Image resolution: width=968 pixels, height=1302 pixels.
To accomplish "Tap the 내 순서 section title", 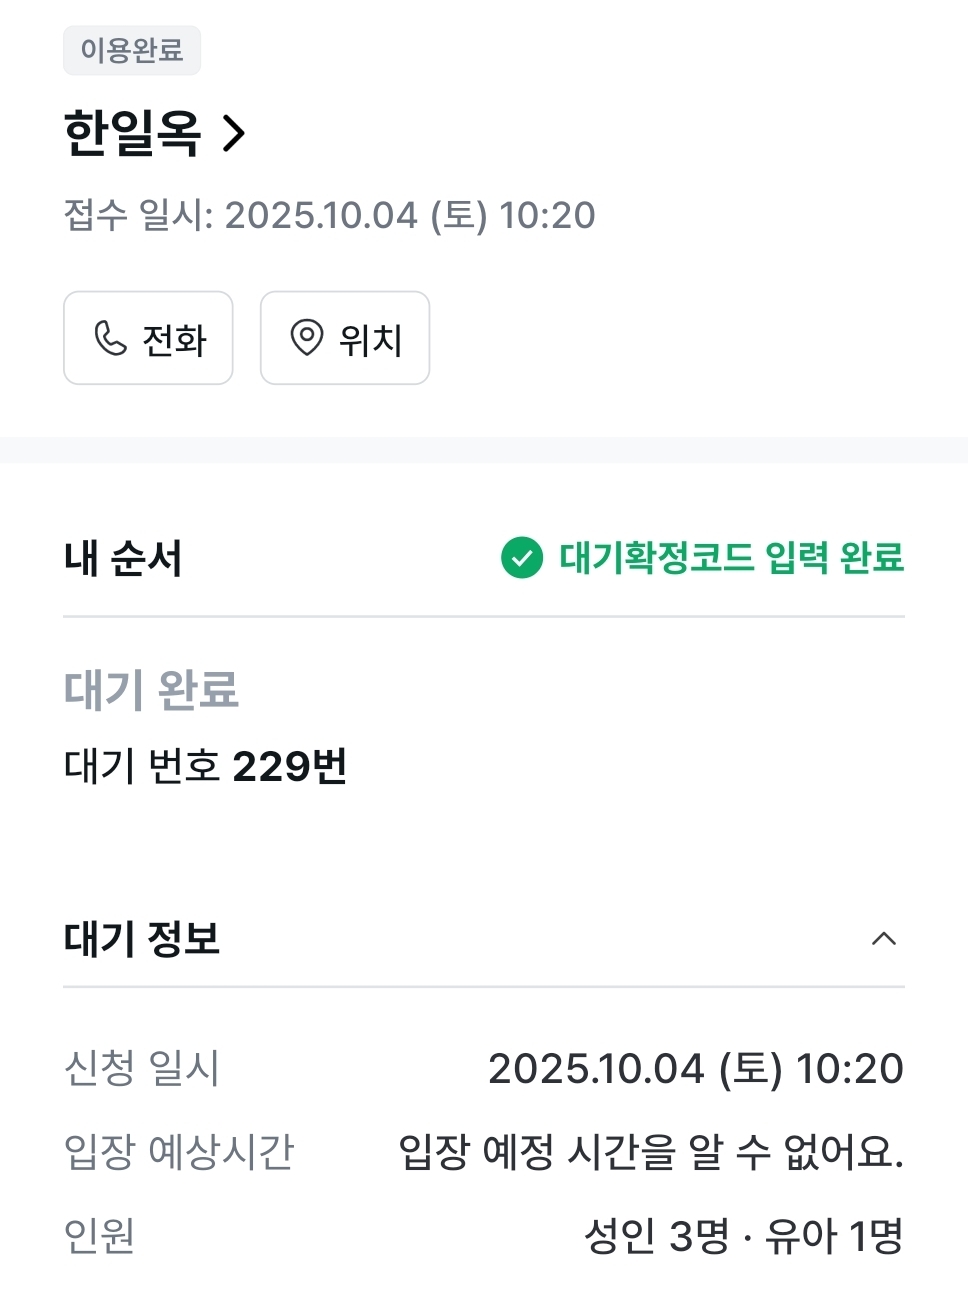I will pos(123,558).
